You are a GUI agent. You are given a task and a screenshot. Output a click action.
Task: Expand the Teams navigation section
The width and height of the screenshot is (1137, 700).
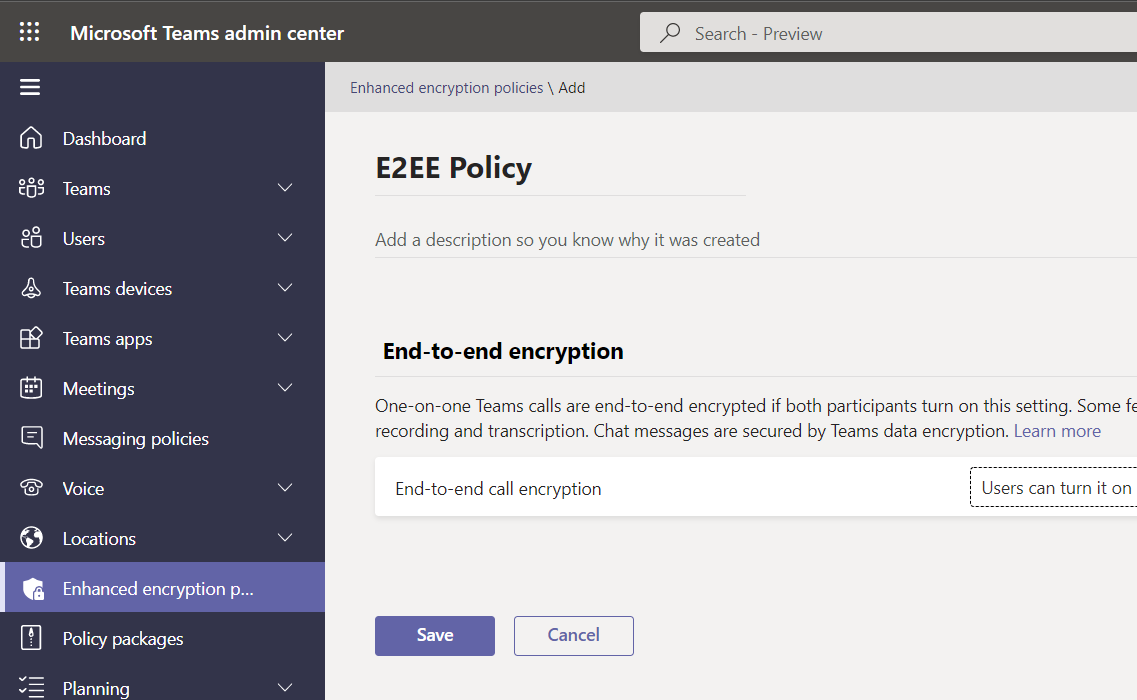coord(285,188)
